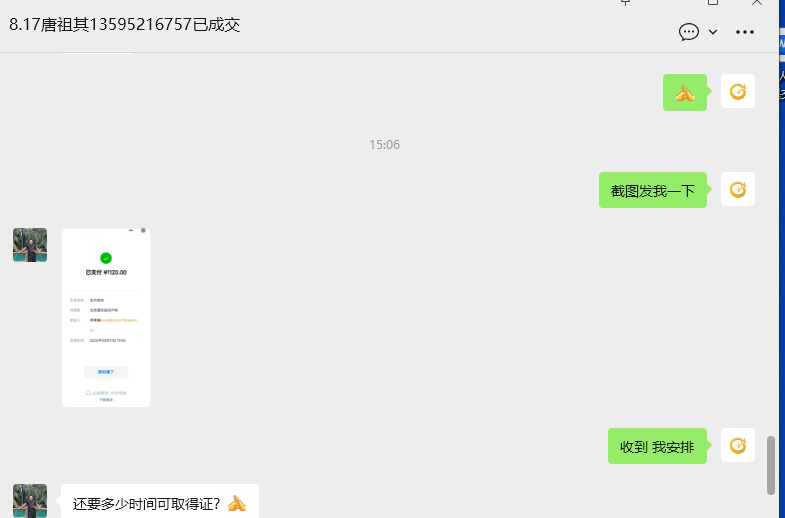Select the message 还要多少时间可取得证?
785x518 pixels.
[x=160, y=502]
